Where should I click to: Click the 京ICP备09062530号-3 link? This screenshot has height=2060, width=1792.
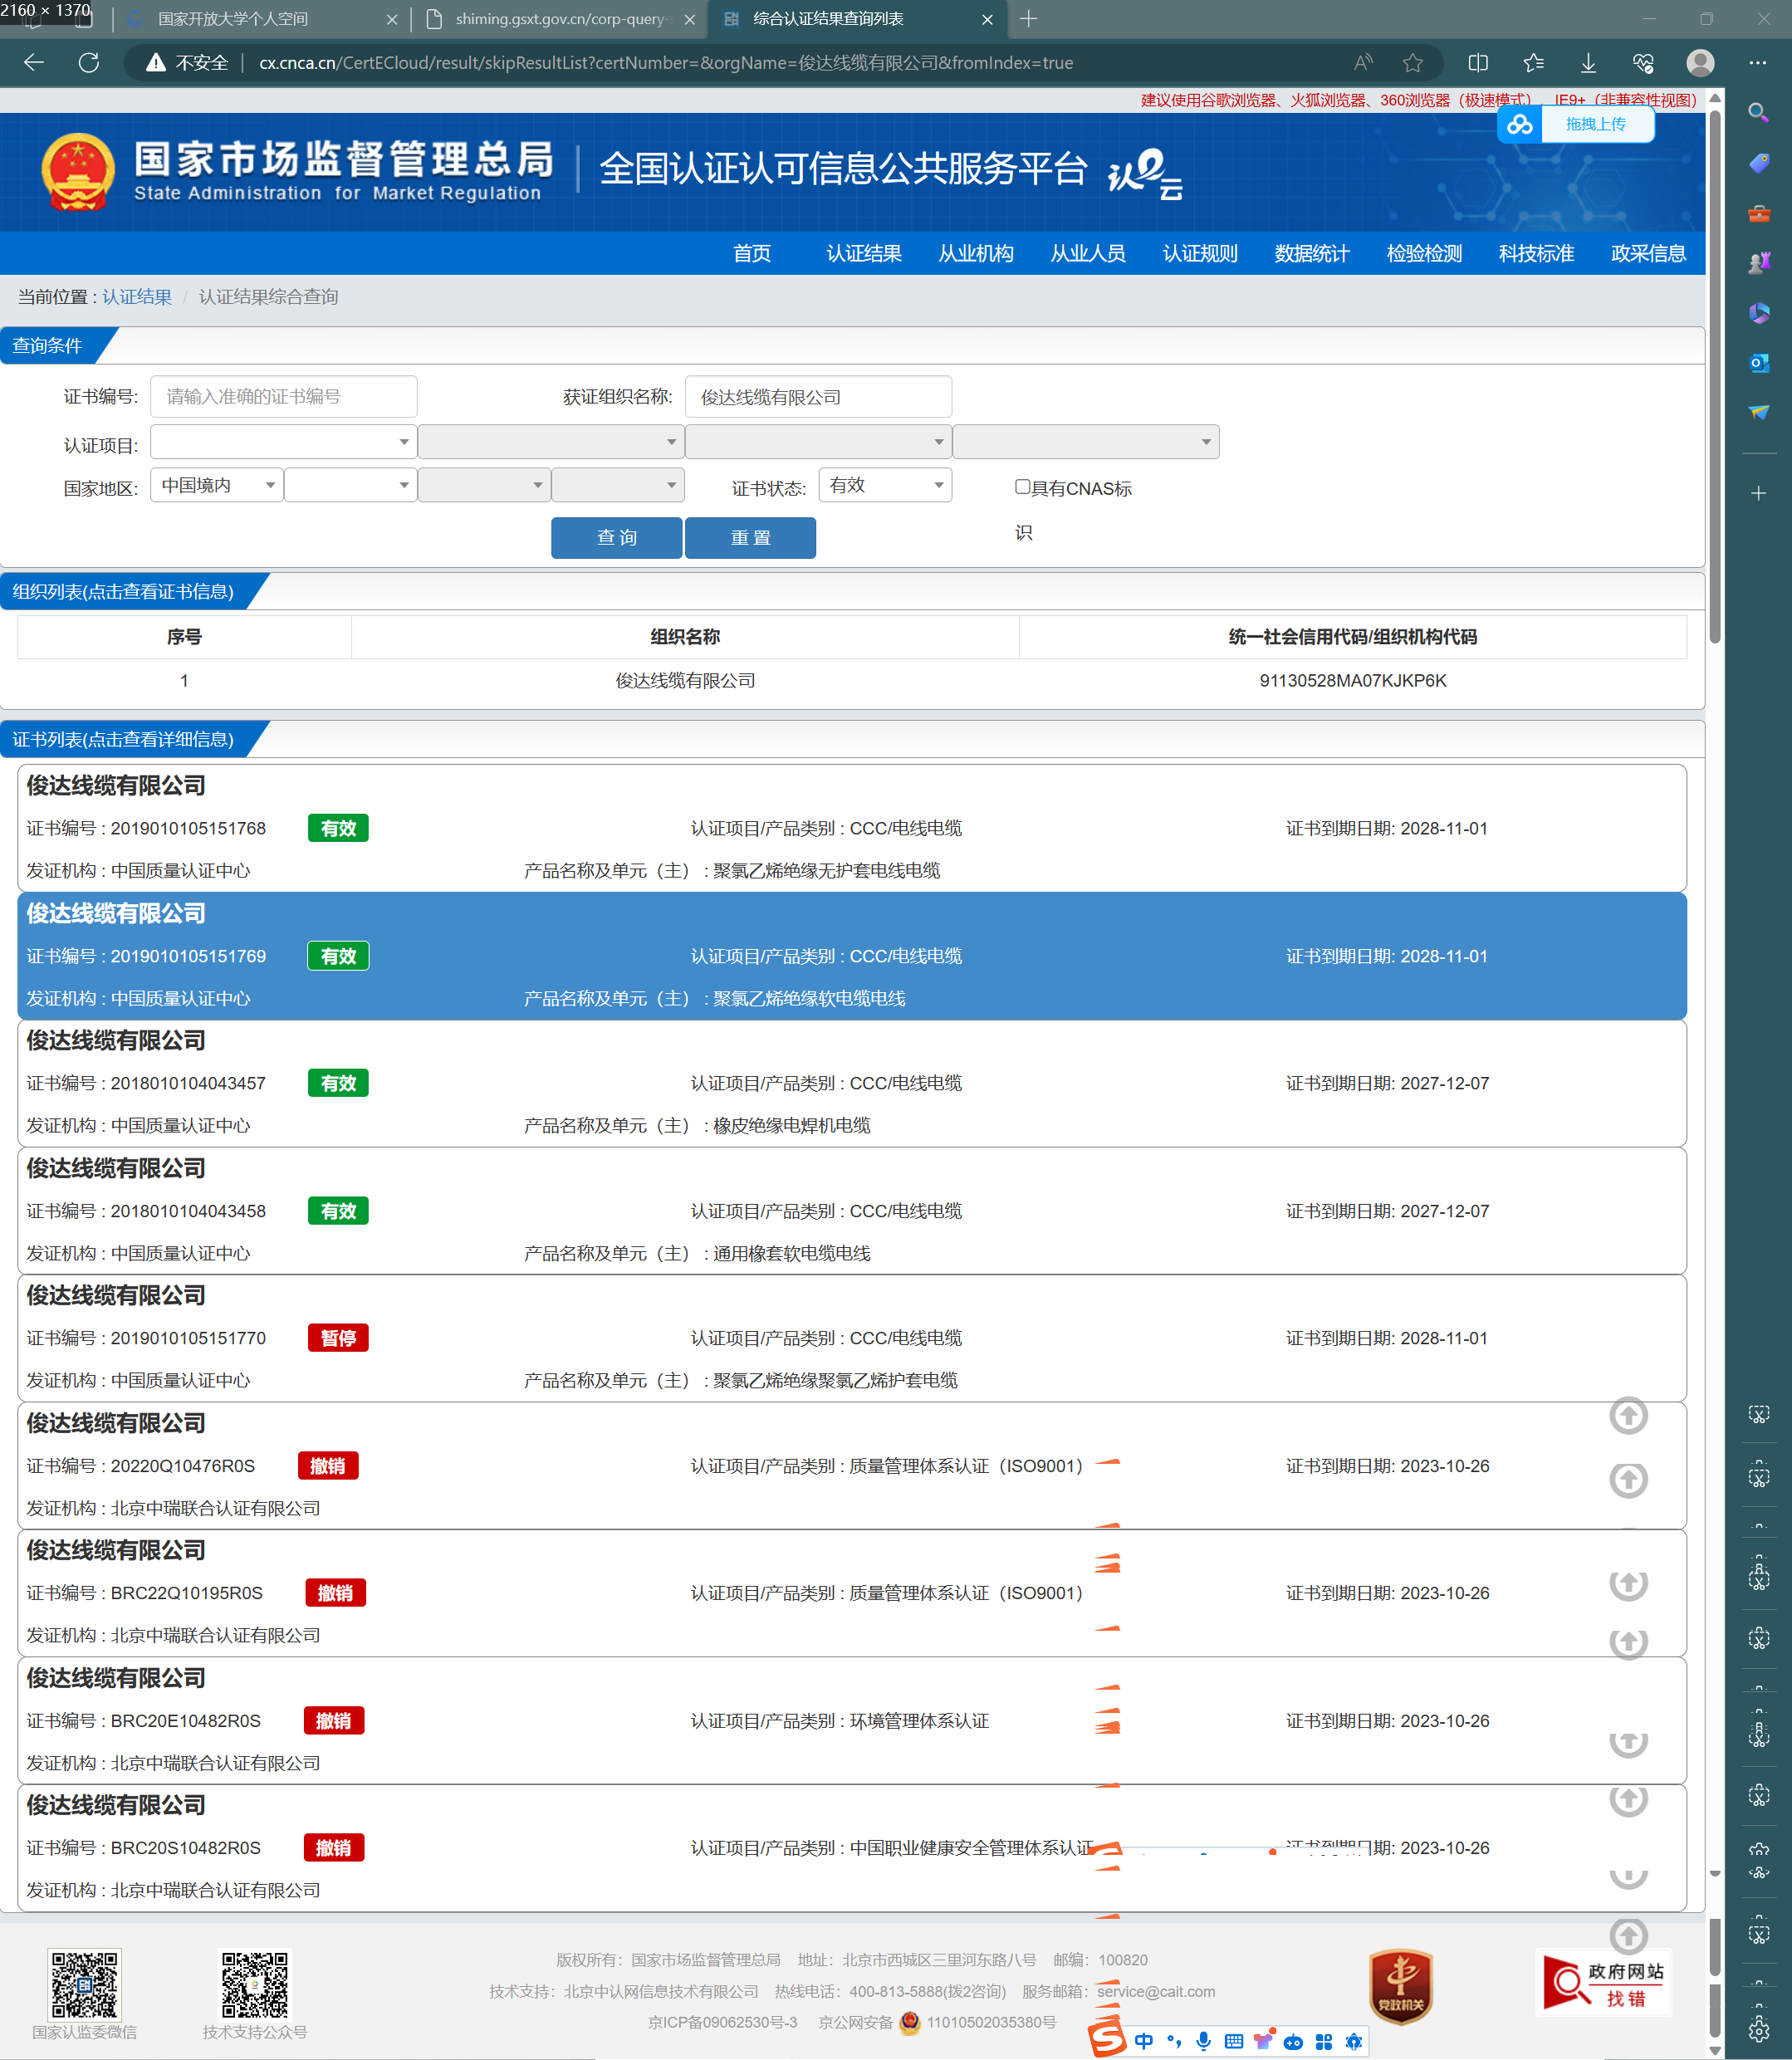[x=723, y=2022]
